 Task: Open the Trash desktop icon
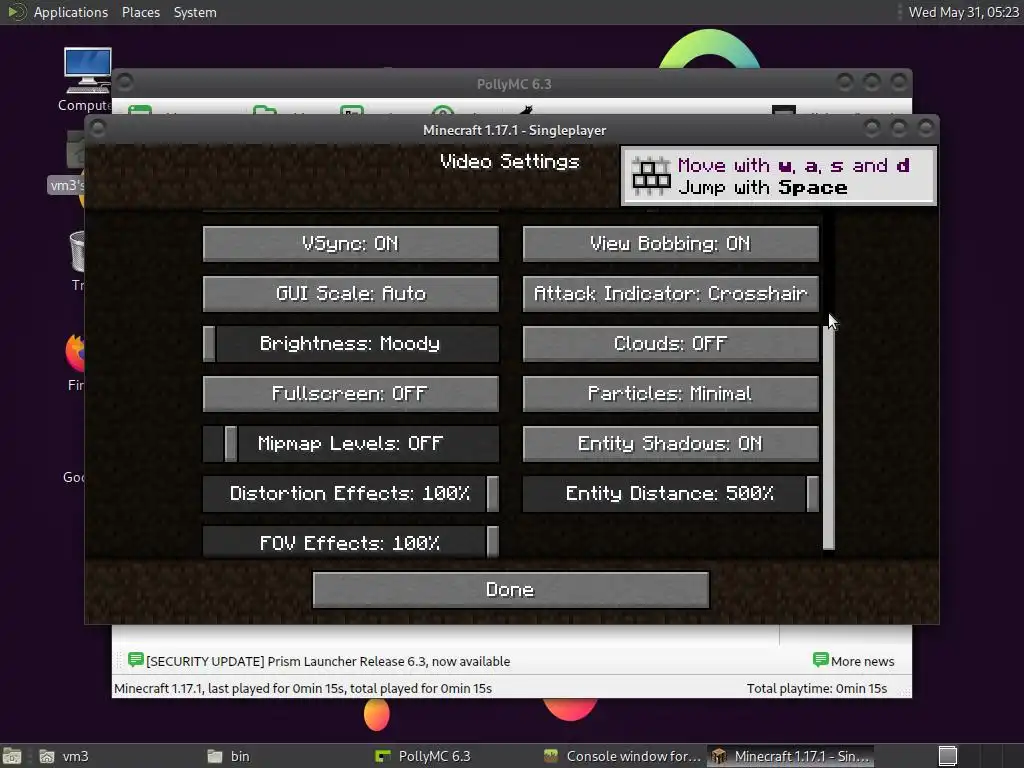click(x=78, y=260)
